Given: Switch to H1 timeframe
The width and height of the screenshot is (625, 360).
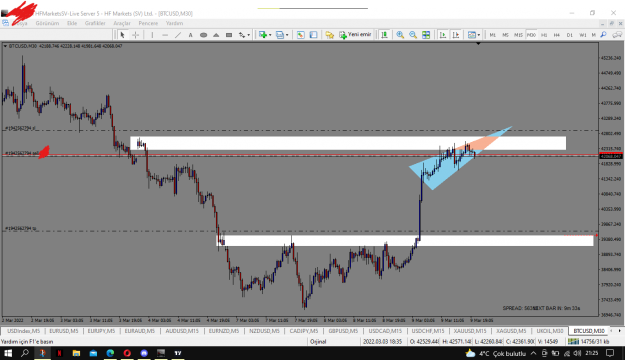Looking at the screenshot, I should [x=544, y=35].
